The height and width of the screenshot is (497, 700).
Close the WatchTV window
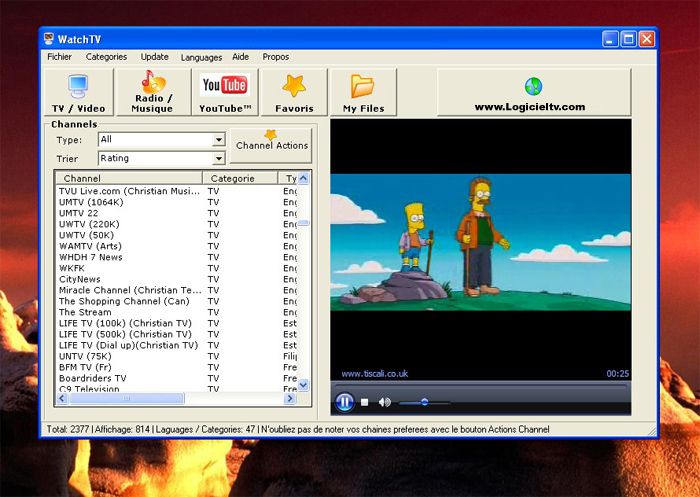coord(646,39)
